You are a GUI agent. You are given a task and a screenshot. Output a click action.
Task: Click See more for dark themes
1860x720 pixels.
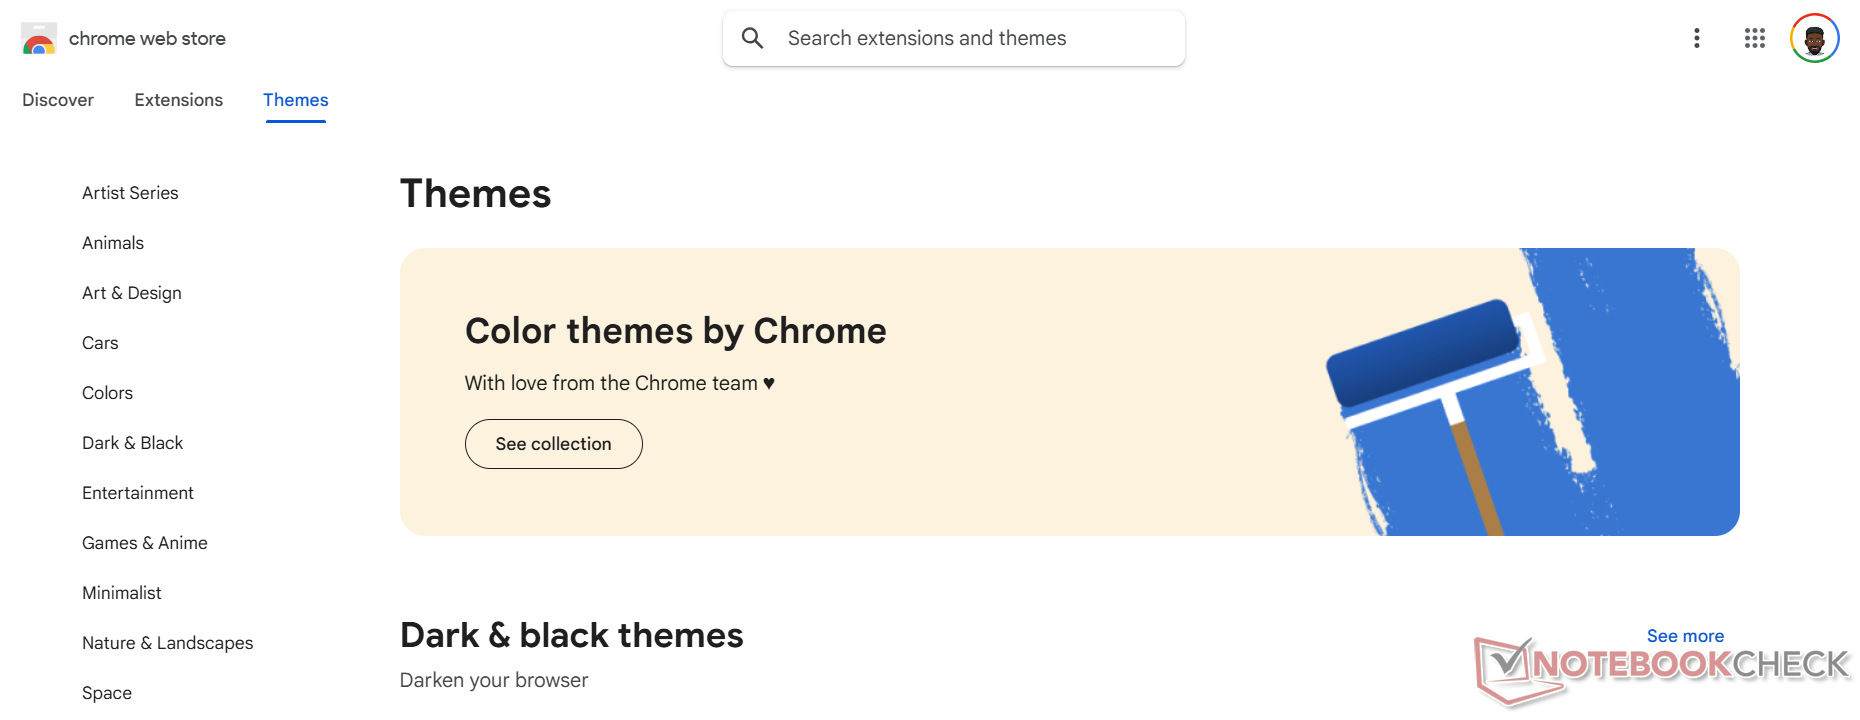point(1685,636)
